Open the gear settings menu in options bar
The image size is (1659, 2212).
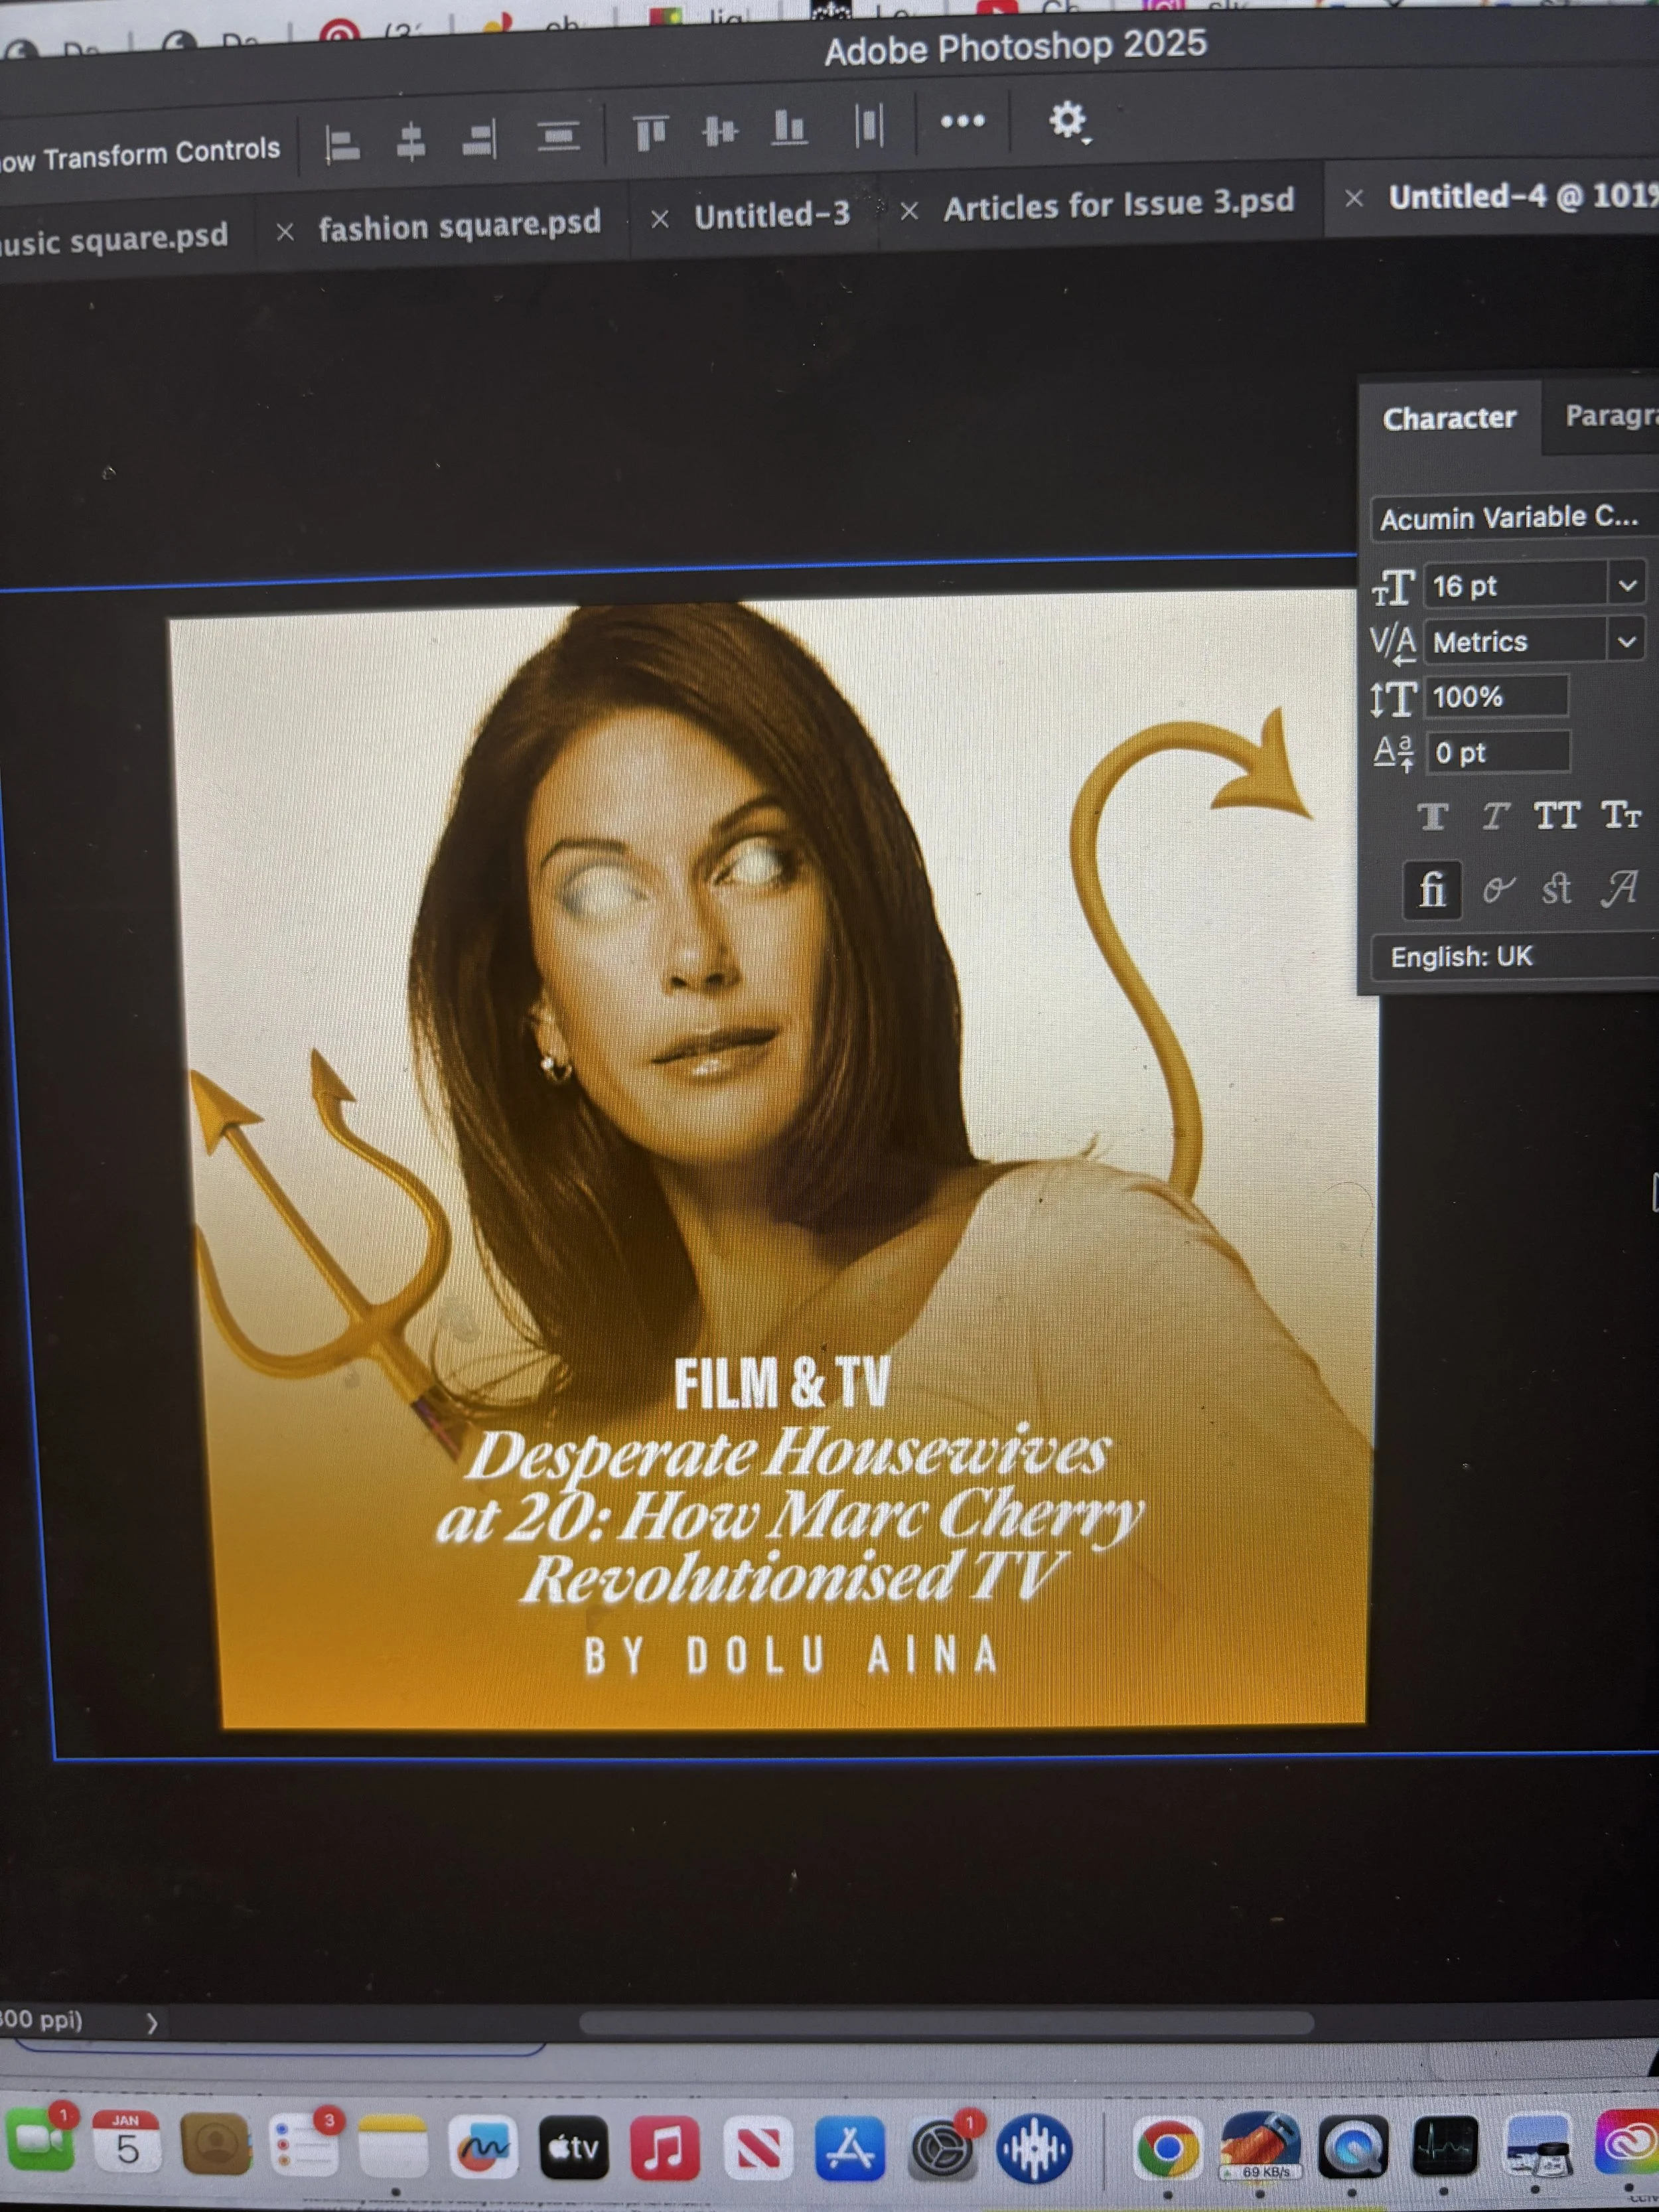tap(1067, 121)
